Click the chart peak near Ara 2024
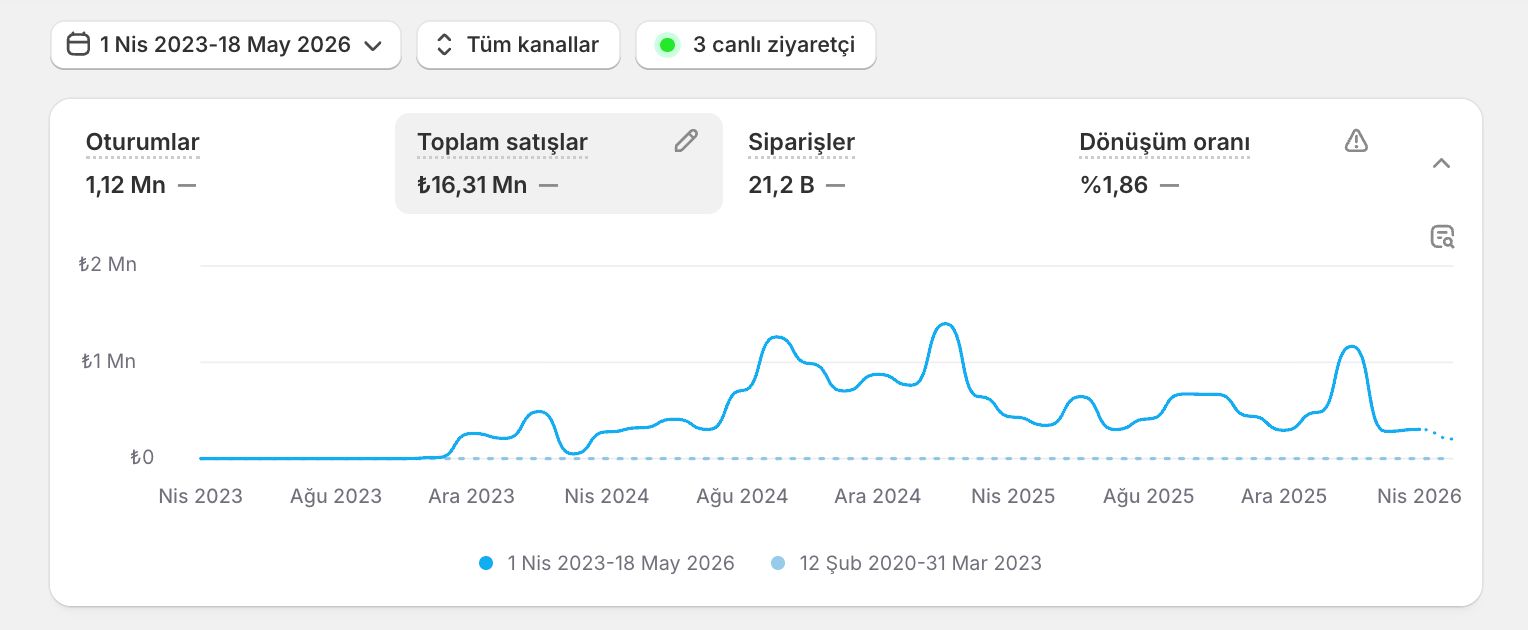Viewport: 1528px width, 630px height. pos(944,325)
